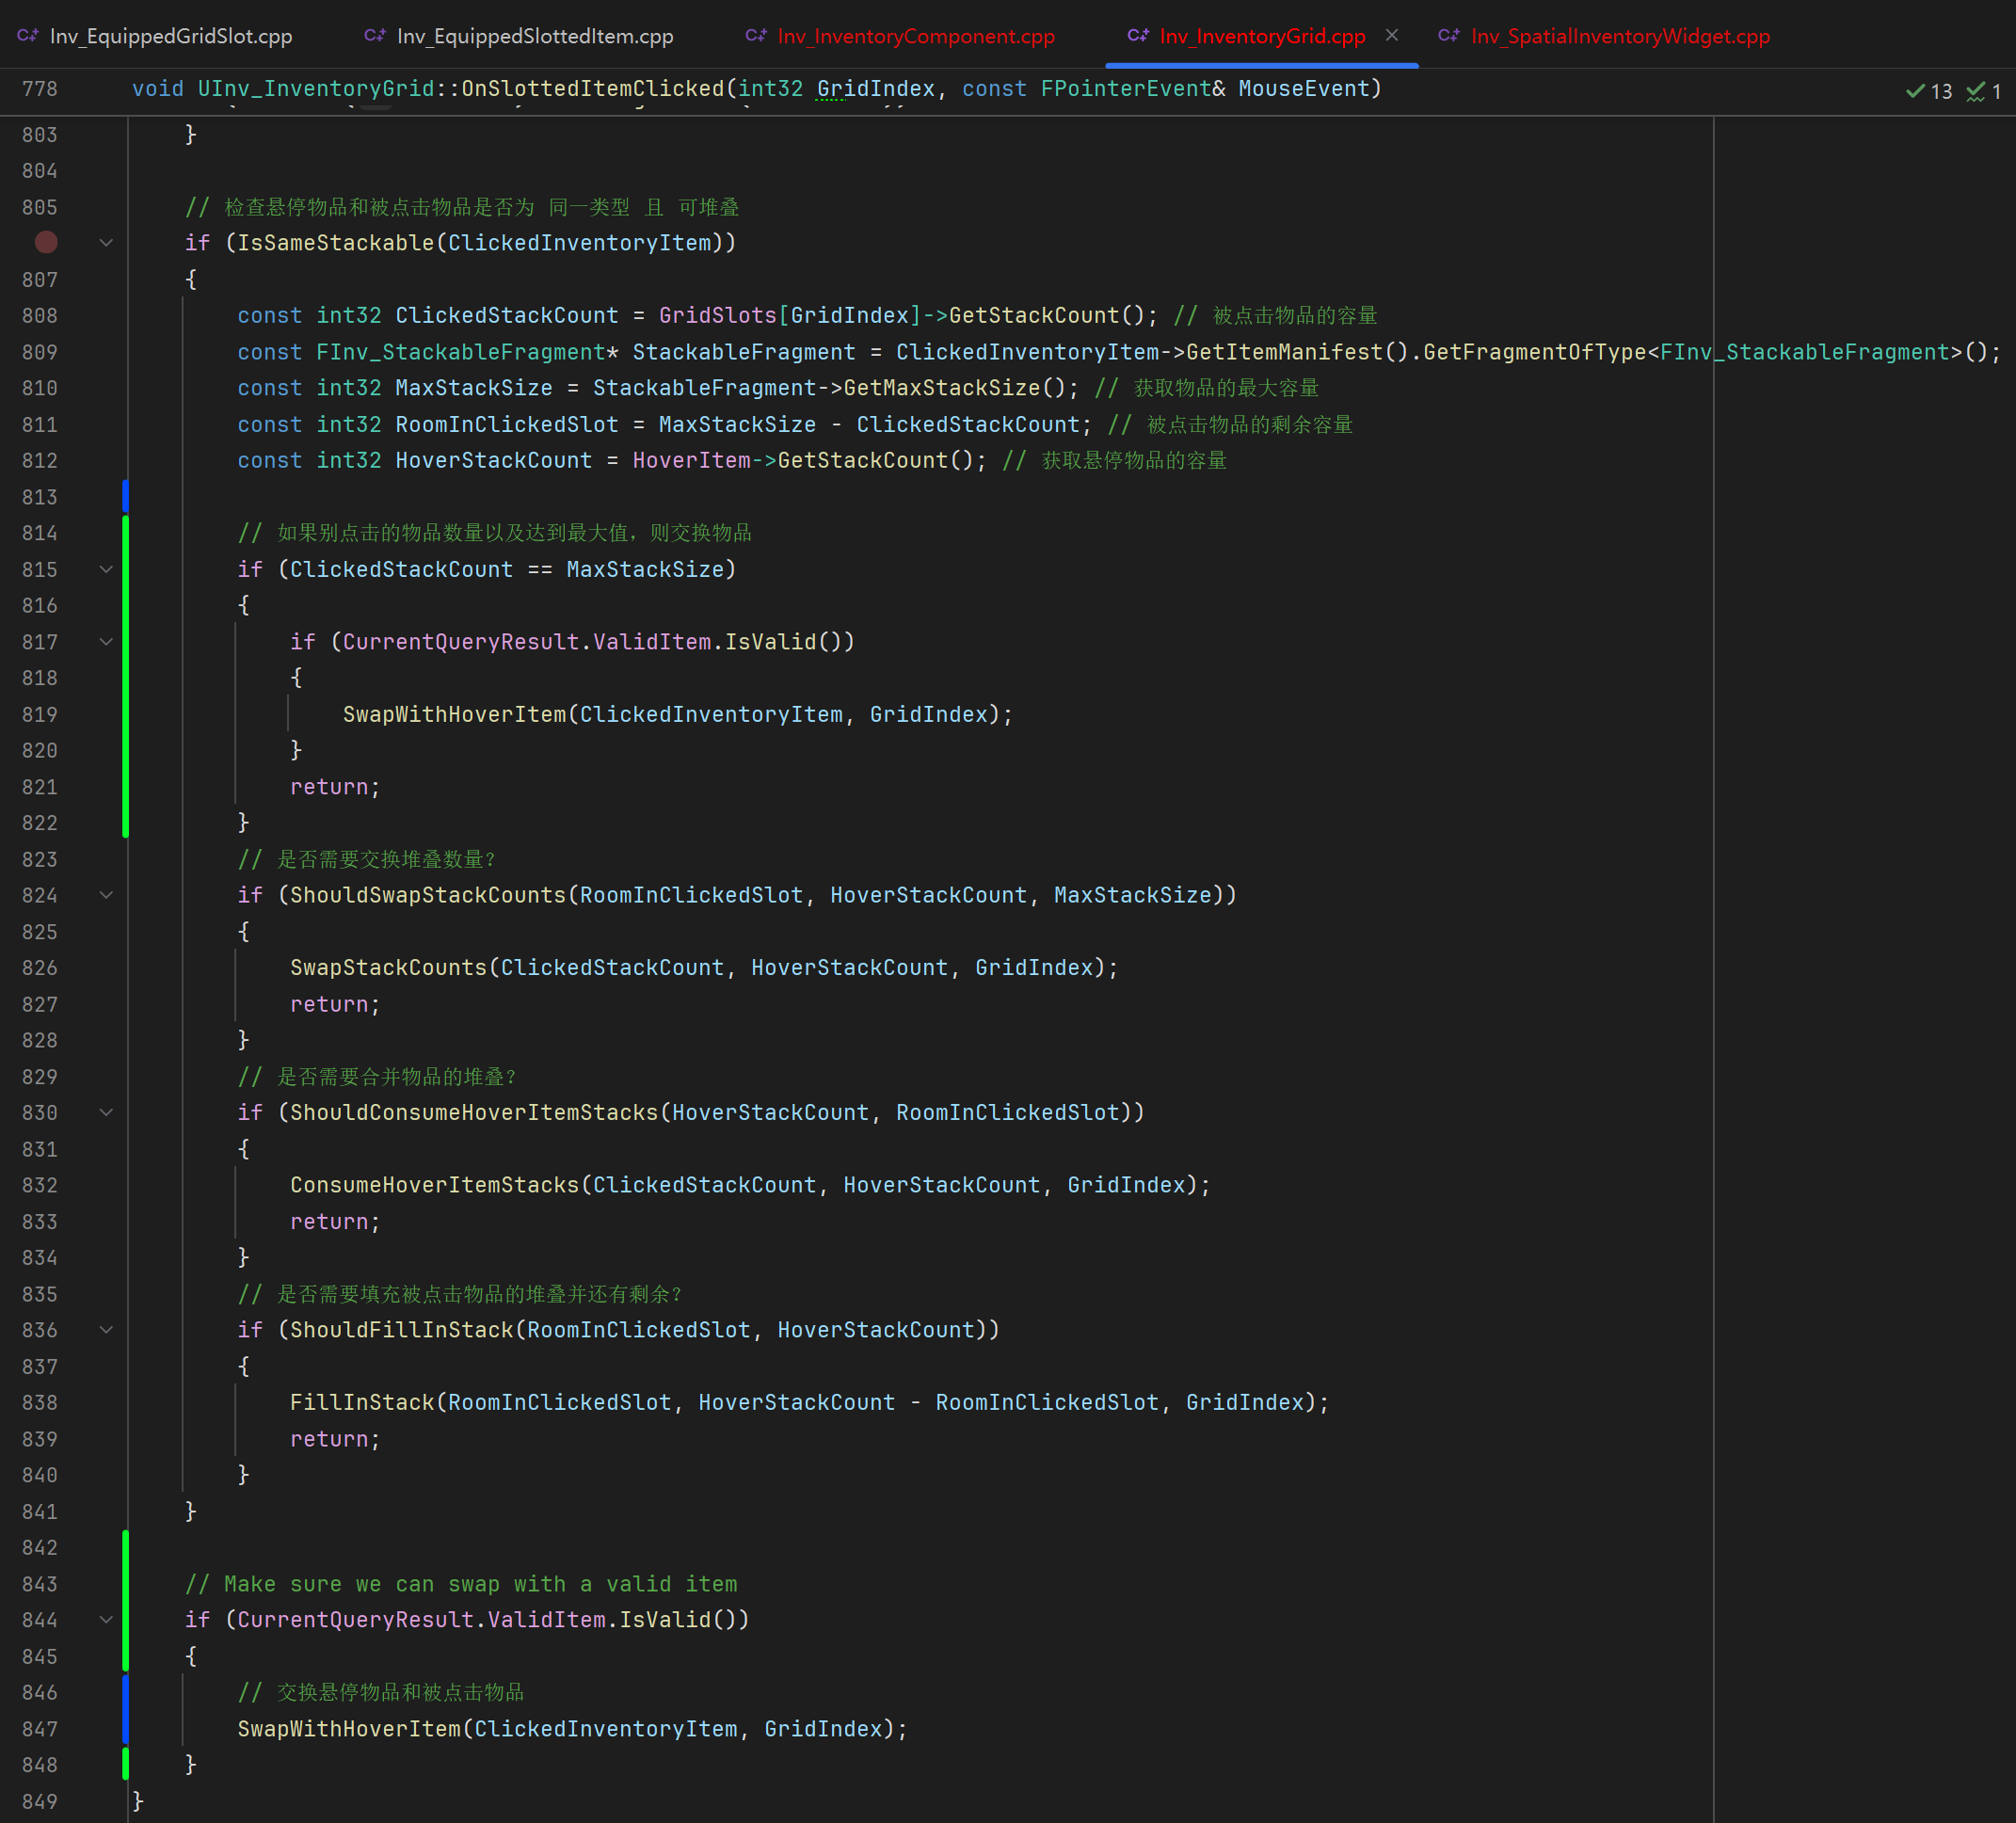Click SwapStackCounts function call on line 826
Image resolution: width=2016 pixels, height=1823 pixels.
point(388,968)
